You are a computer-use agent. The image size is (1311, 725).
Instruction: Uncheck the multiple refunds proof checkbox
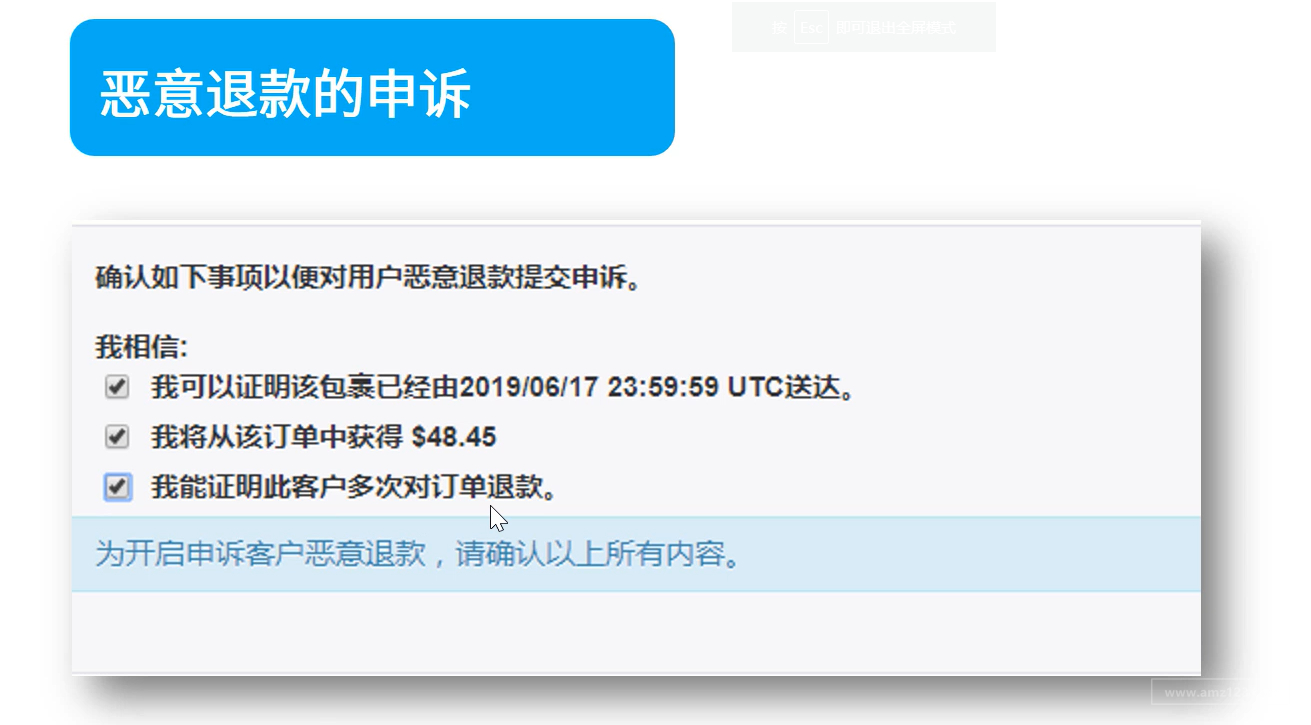tap(117, 487)
